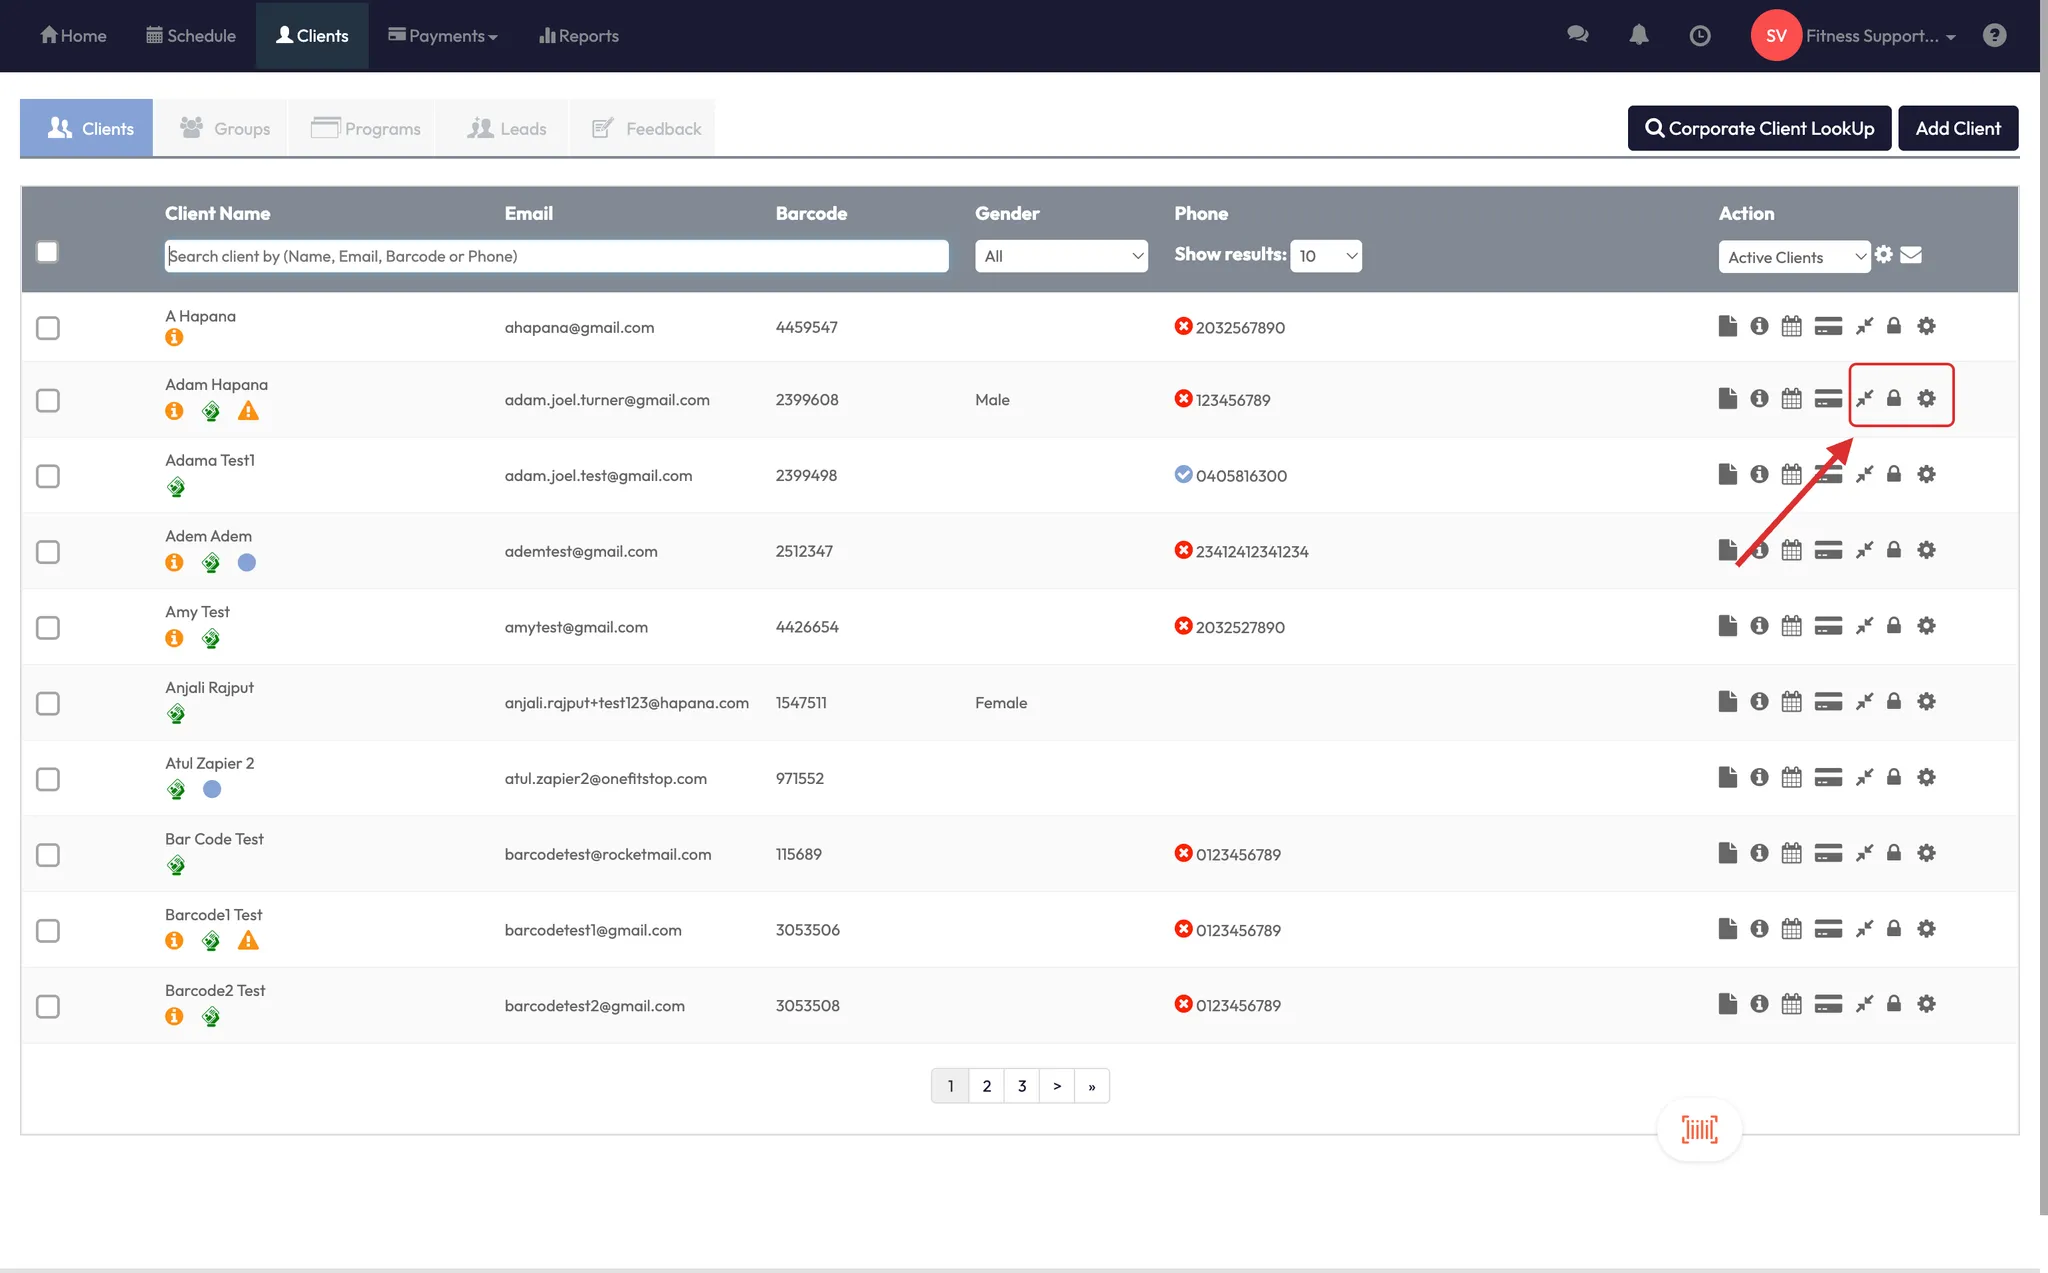
Task: Click the lock icon for Adam Hapana
Action: pyautogui.click(x=1893, y=399)
